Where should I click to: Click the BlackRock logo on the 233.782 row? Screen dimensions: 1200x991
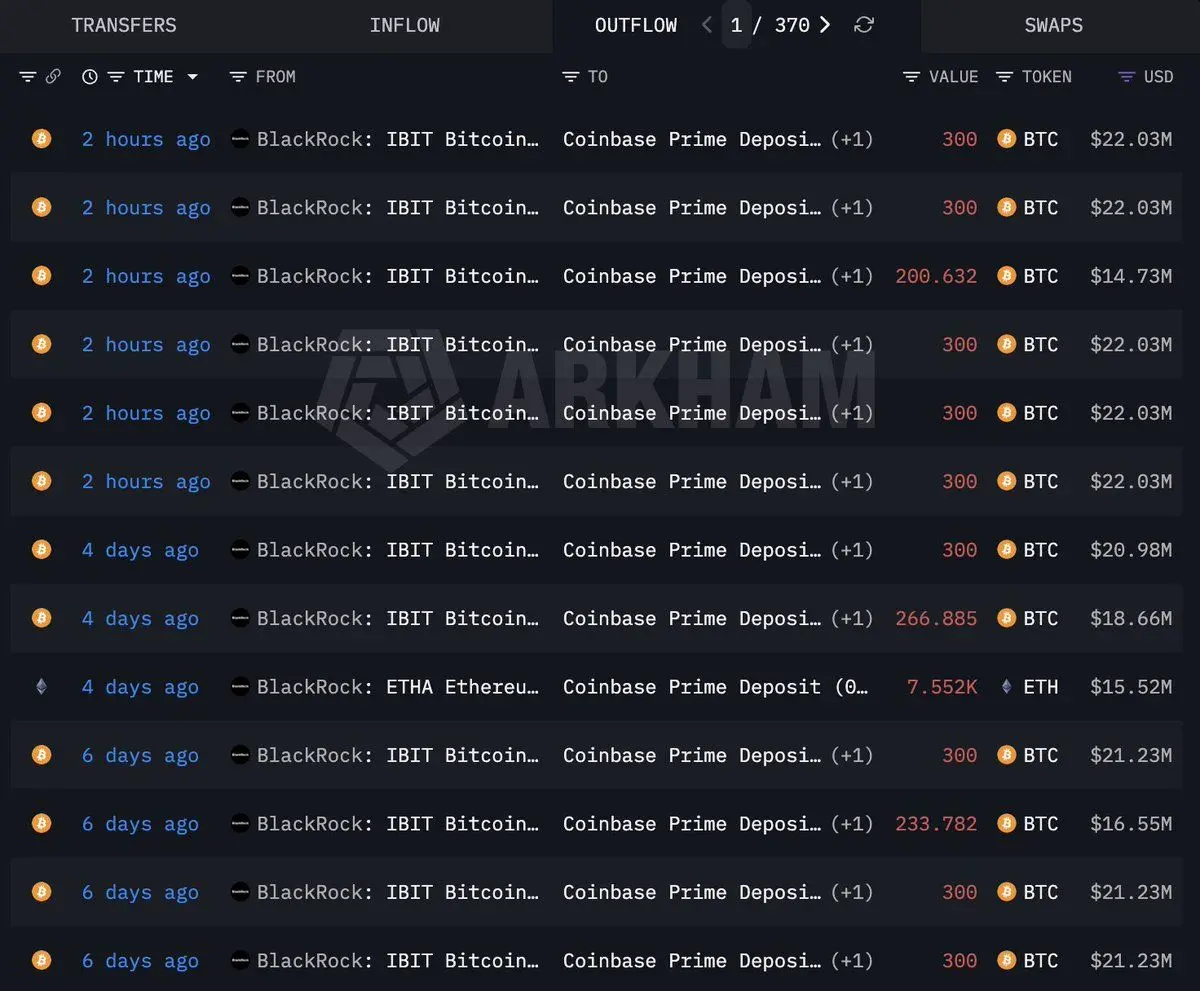tap(240, 823)
